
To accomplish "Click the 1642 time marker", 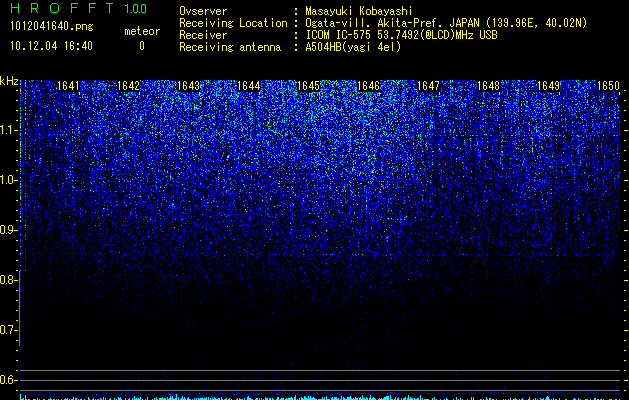I will click(128, 86).
